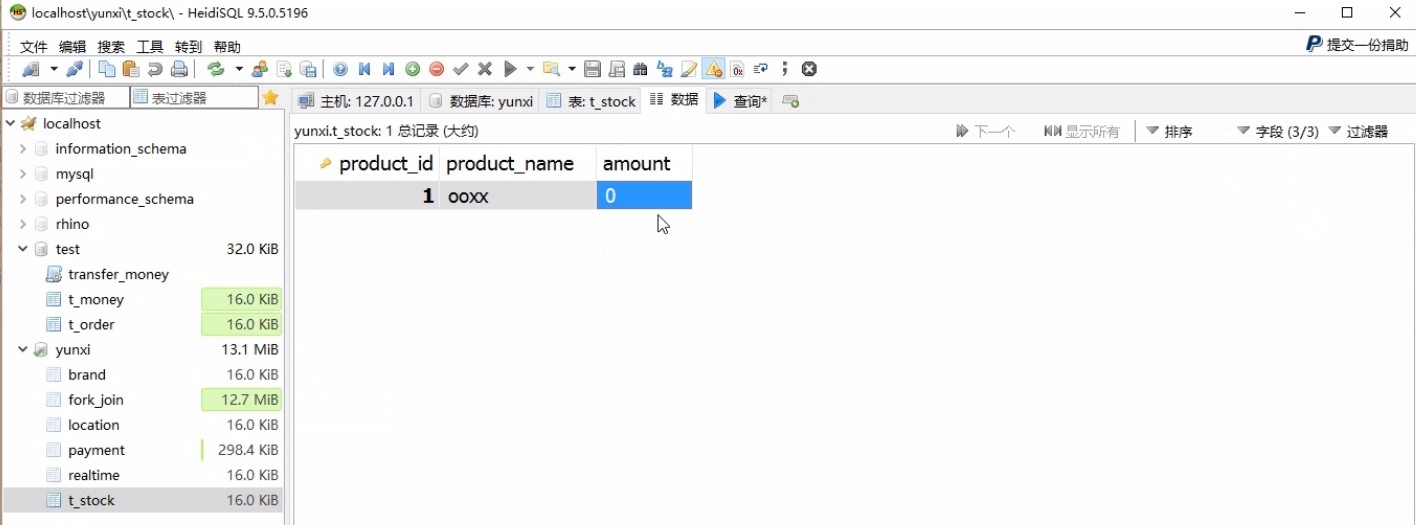This screenshot has height=525, width=1416.
Task: Open the 文件 menu
Action: pyautogui.click(x=34, y=47)
